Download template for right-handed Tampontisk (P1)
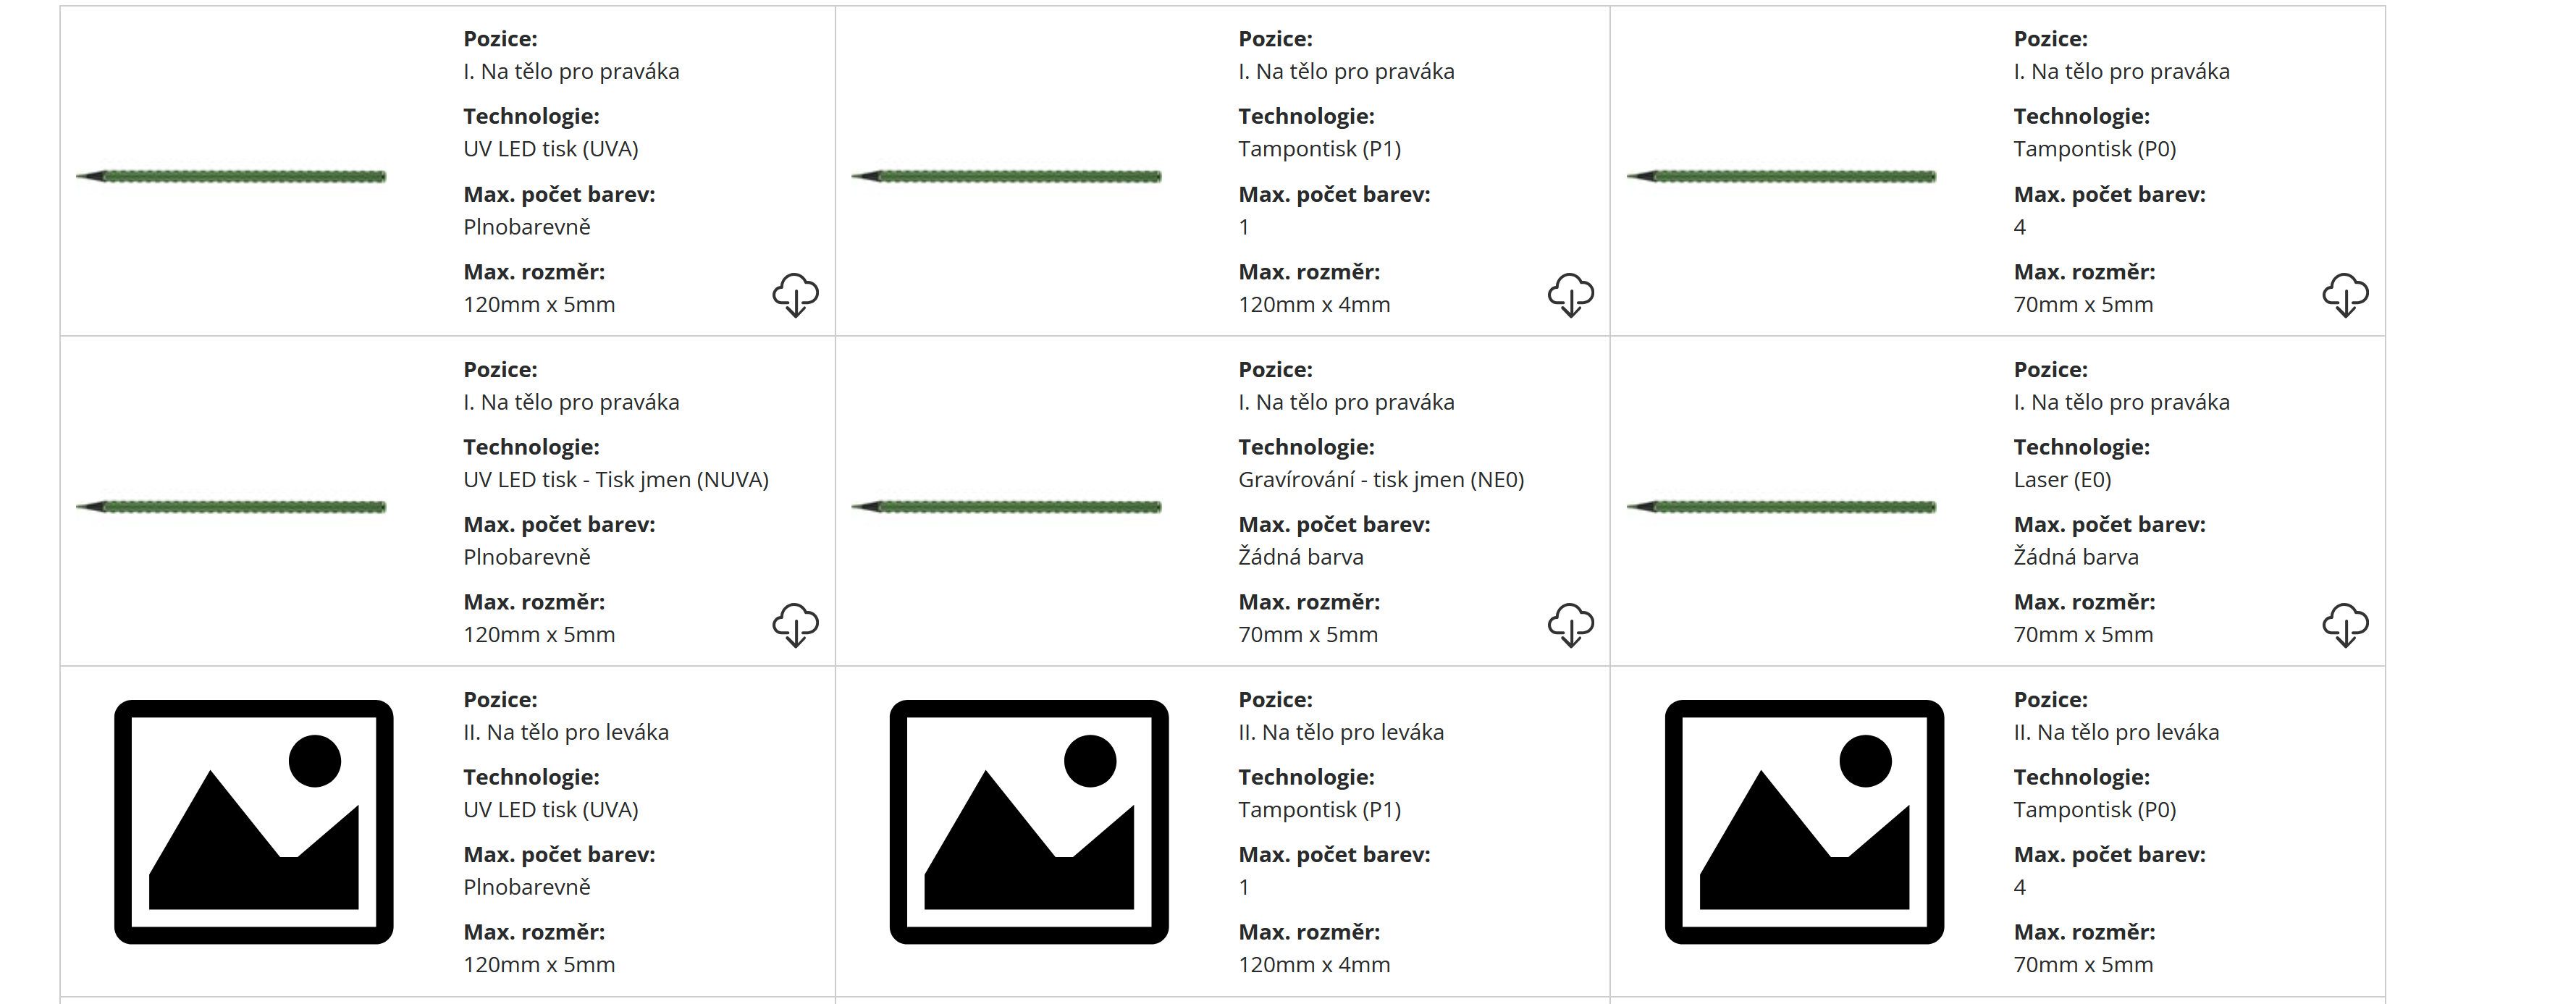Image resolution: width=2576 pixels, height=1004 pixels. [x=1570, y=295]
